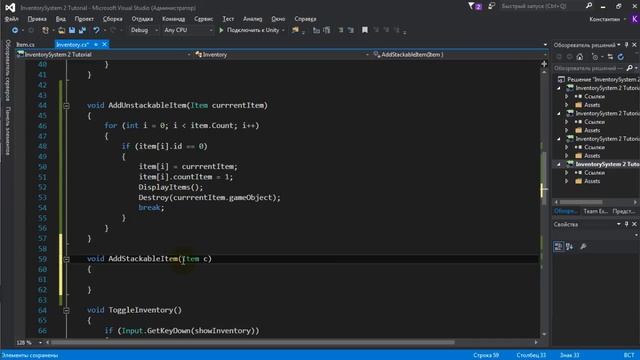Viewport: 640px width, 360px height.
Task: Open the Справка menu
Action: [305, 19]
